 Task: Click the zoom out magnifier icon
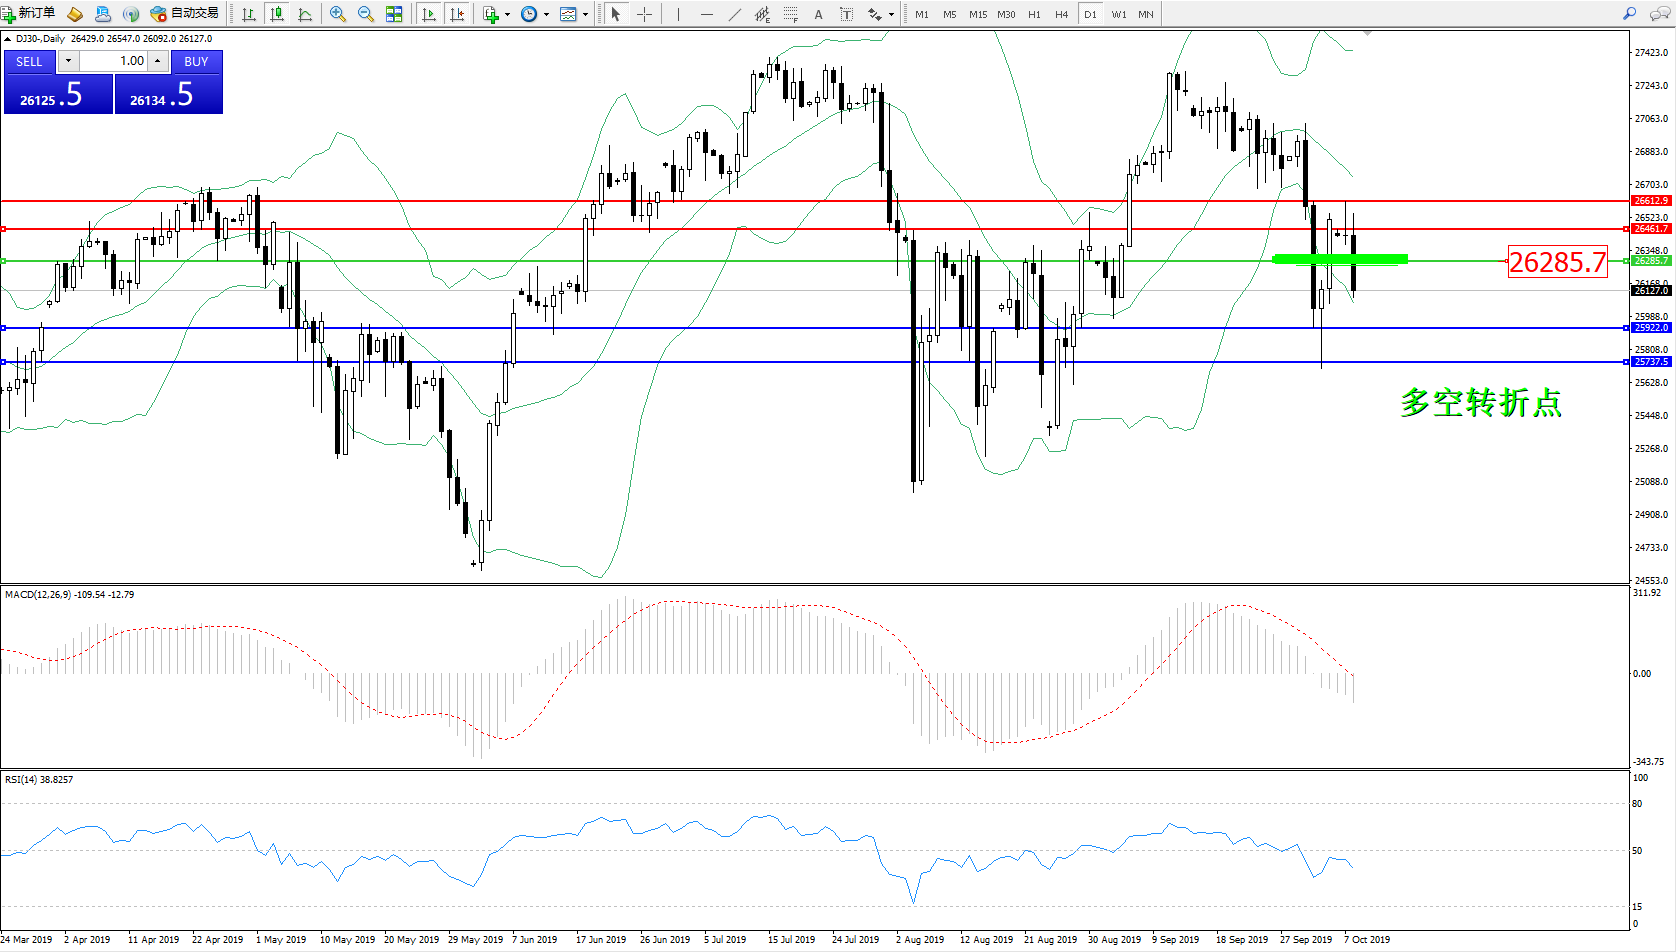coord(366,14)
